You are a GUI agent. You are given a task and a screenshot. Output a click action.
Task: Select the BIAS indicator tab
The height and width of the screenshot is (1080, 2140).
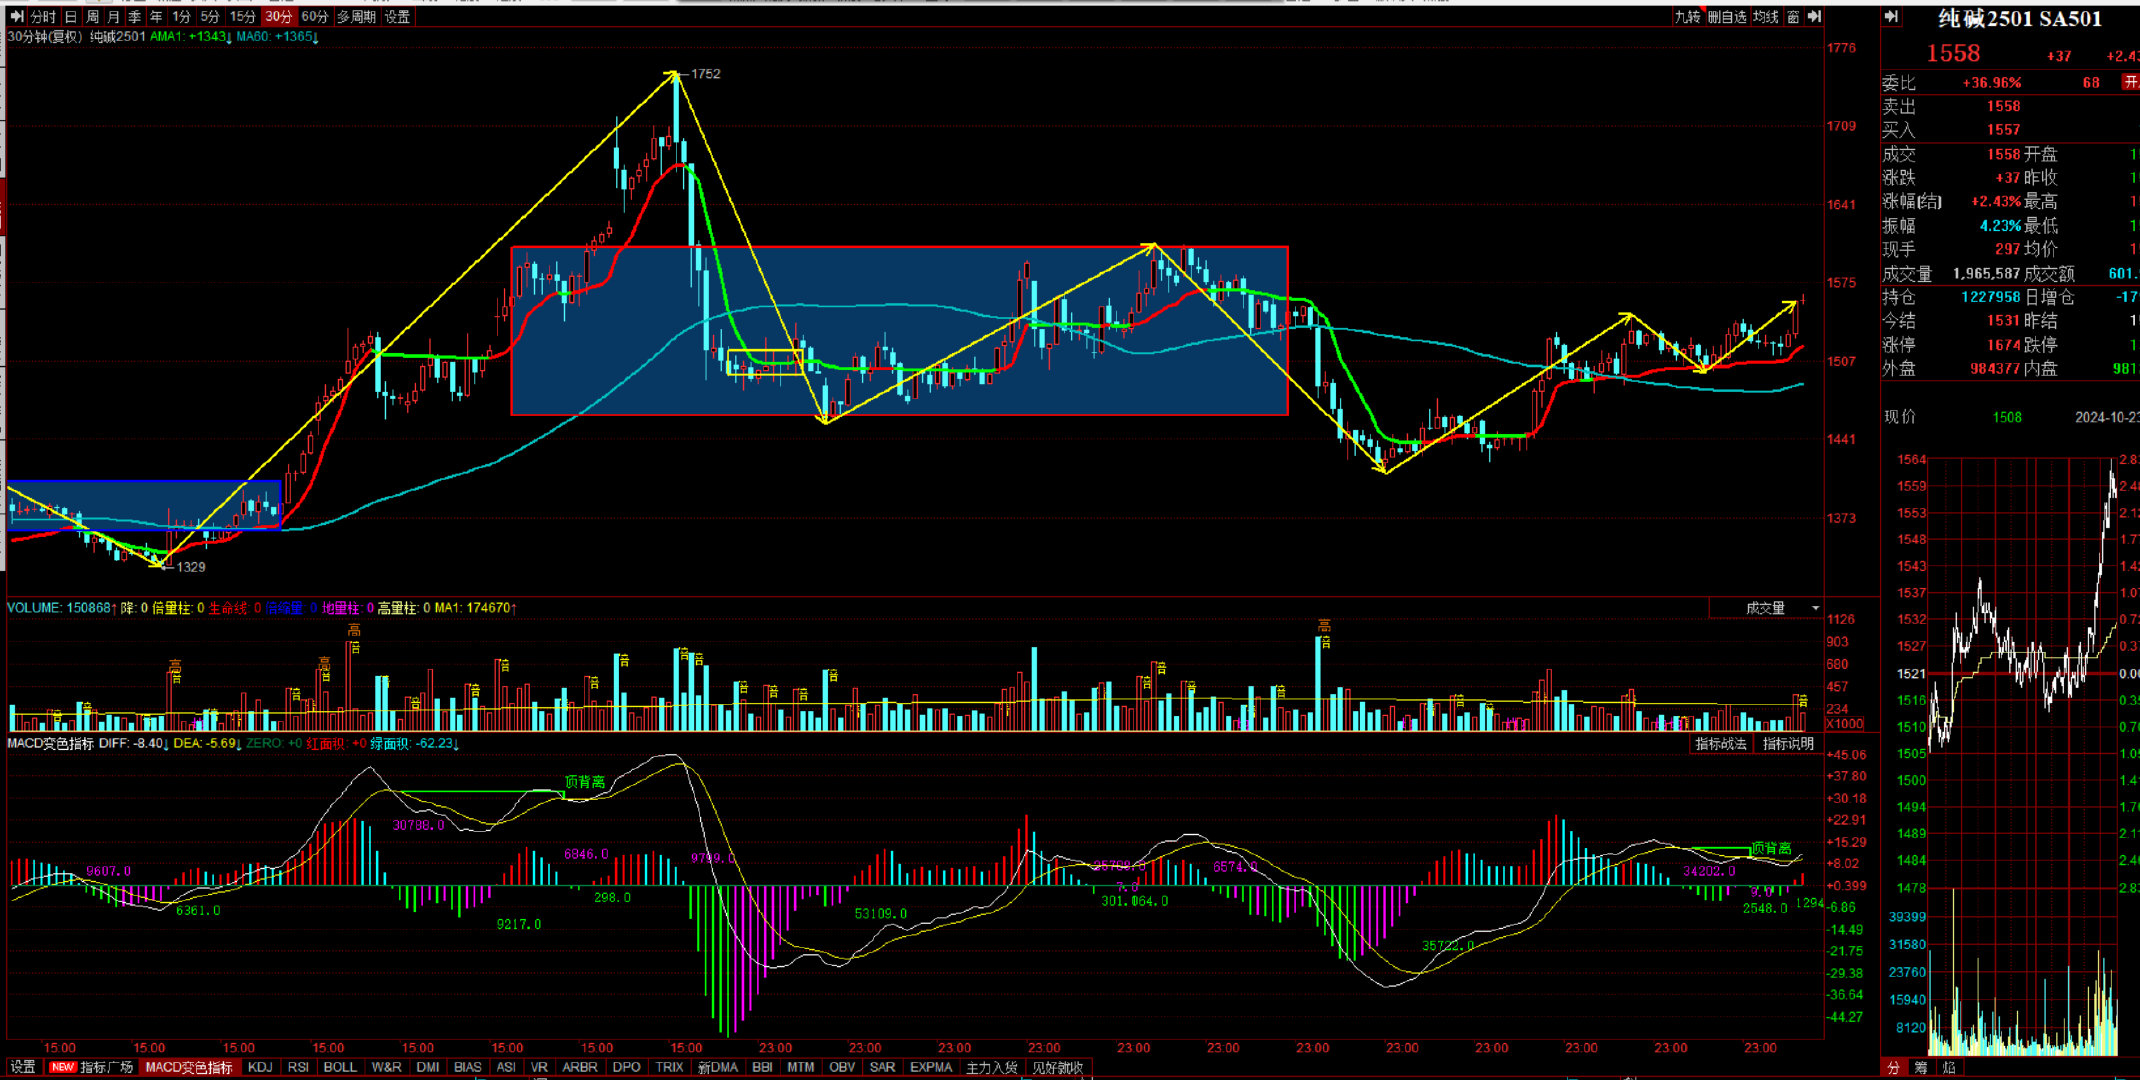467,1067
